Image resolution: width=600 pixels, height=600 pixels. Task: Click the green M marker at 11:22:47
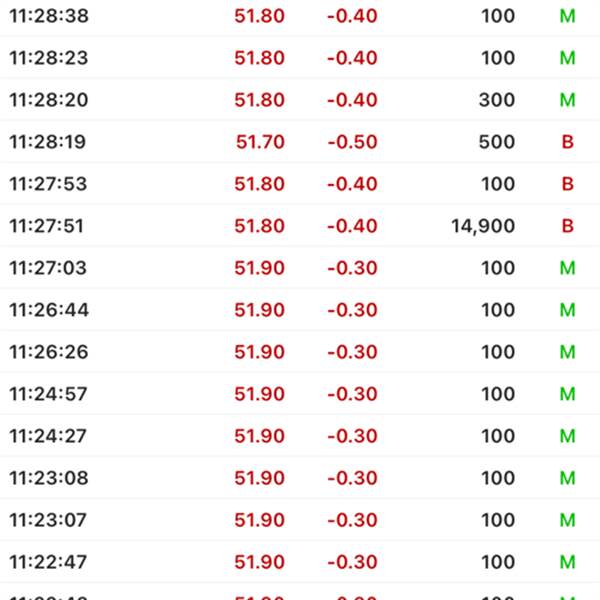tap(567, 562)
